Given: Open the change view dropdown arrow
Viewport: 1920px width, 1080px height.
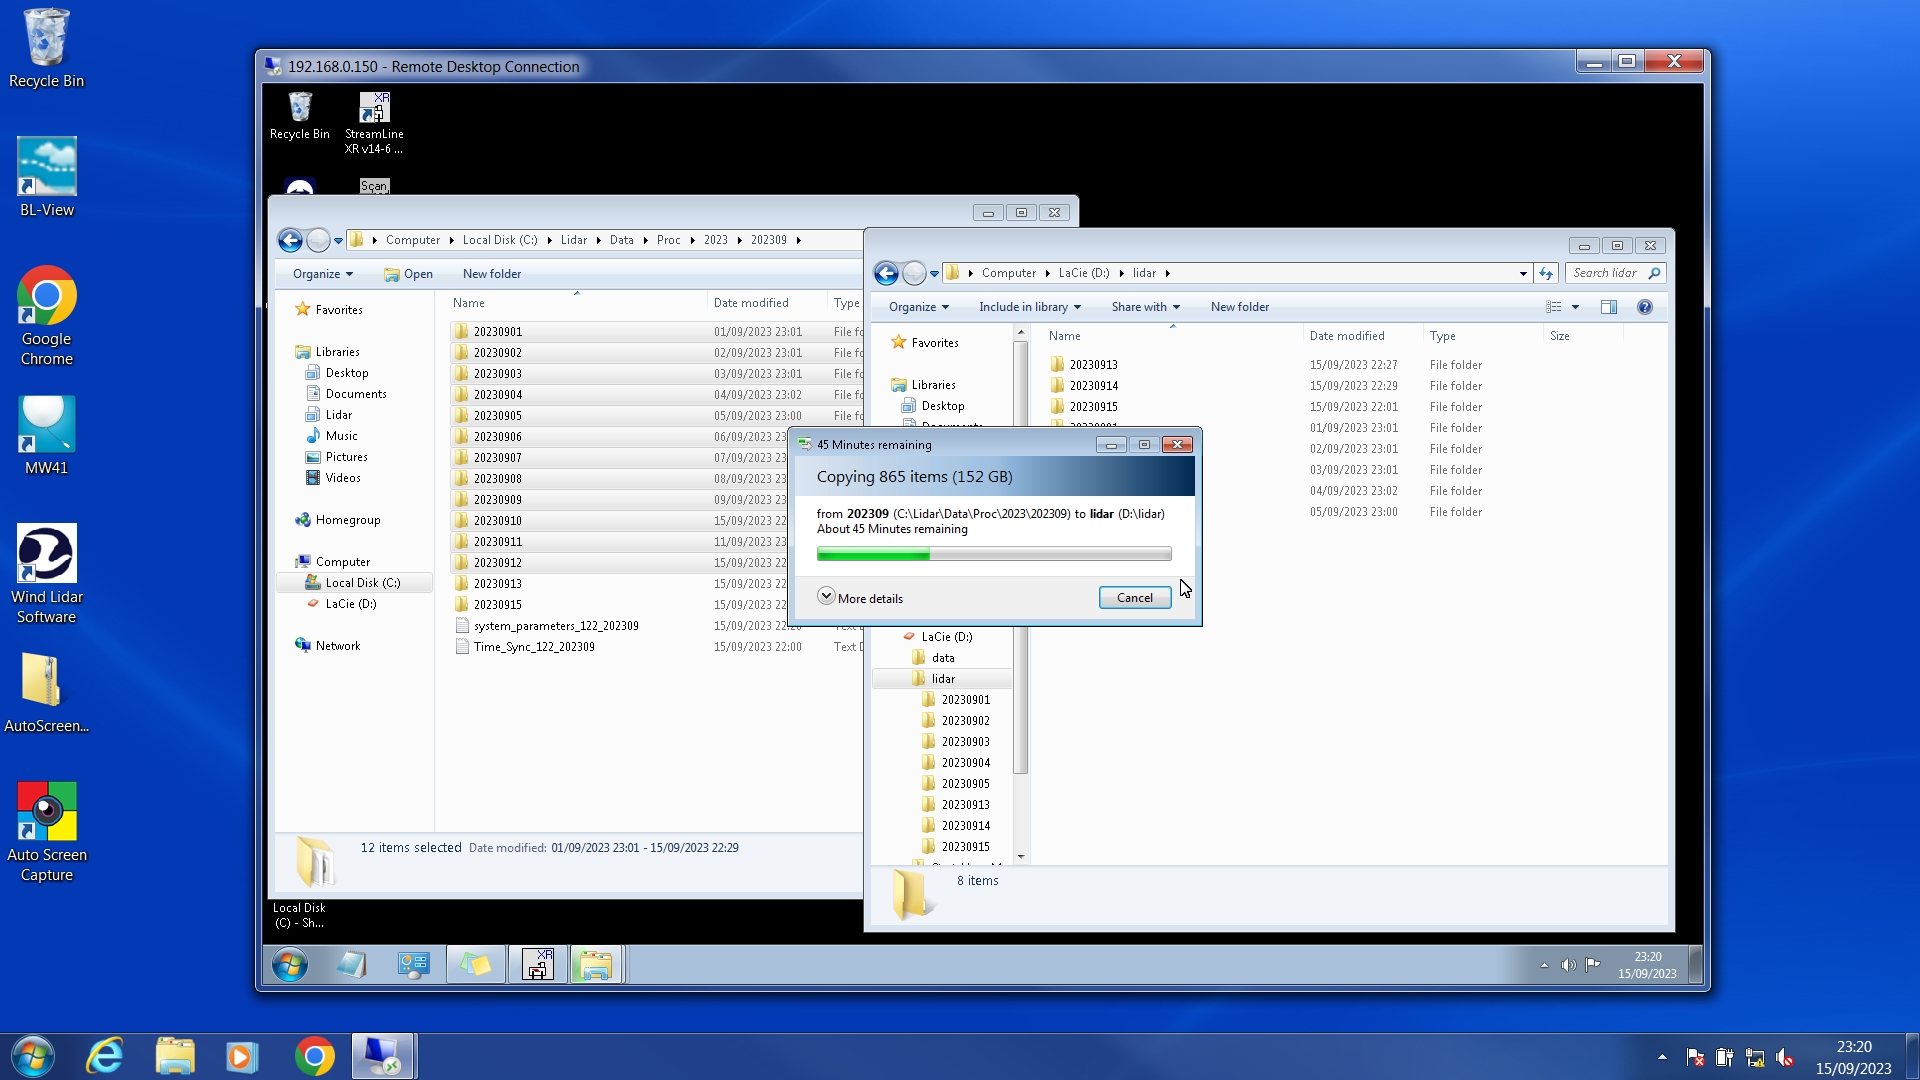Looking at the screenshot, I should (1575, 307).
